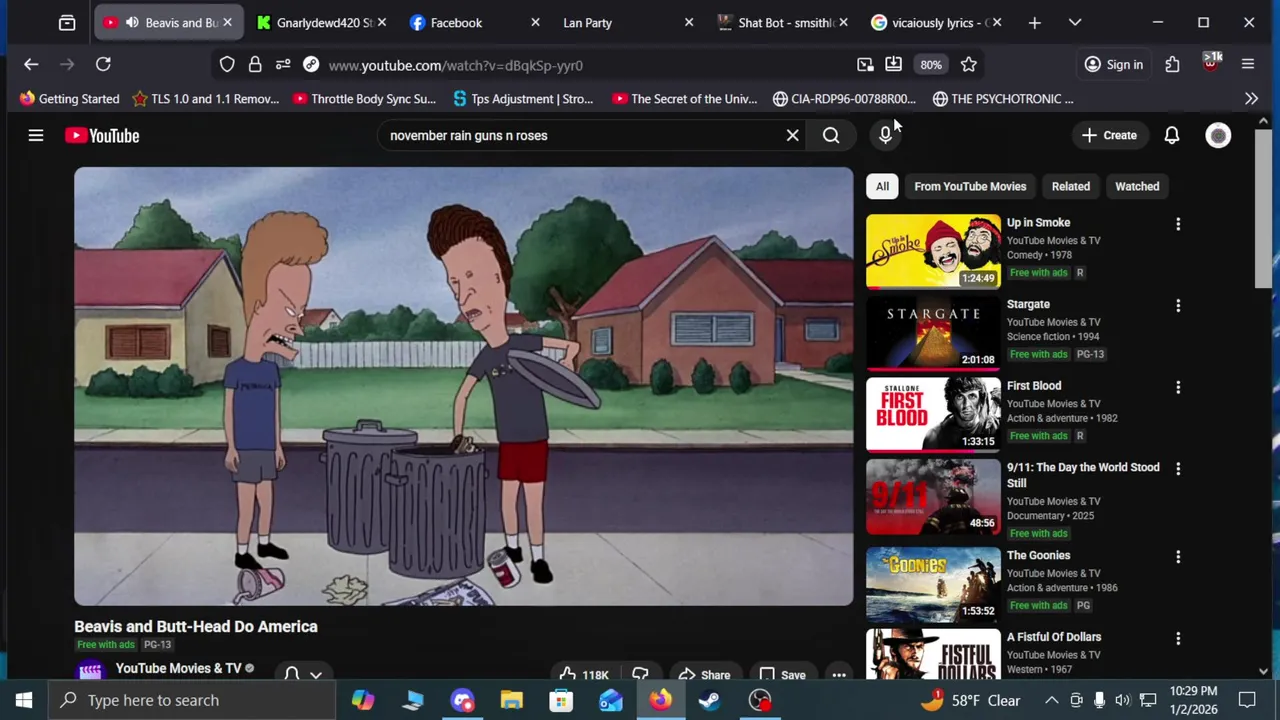The image size is (1280, 720).
Task: Open options for Up in Smoke
Action: (x=1178, y=224)
